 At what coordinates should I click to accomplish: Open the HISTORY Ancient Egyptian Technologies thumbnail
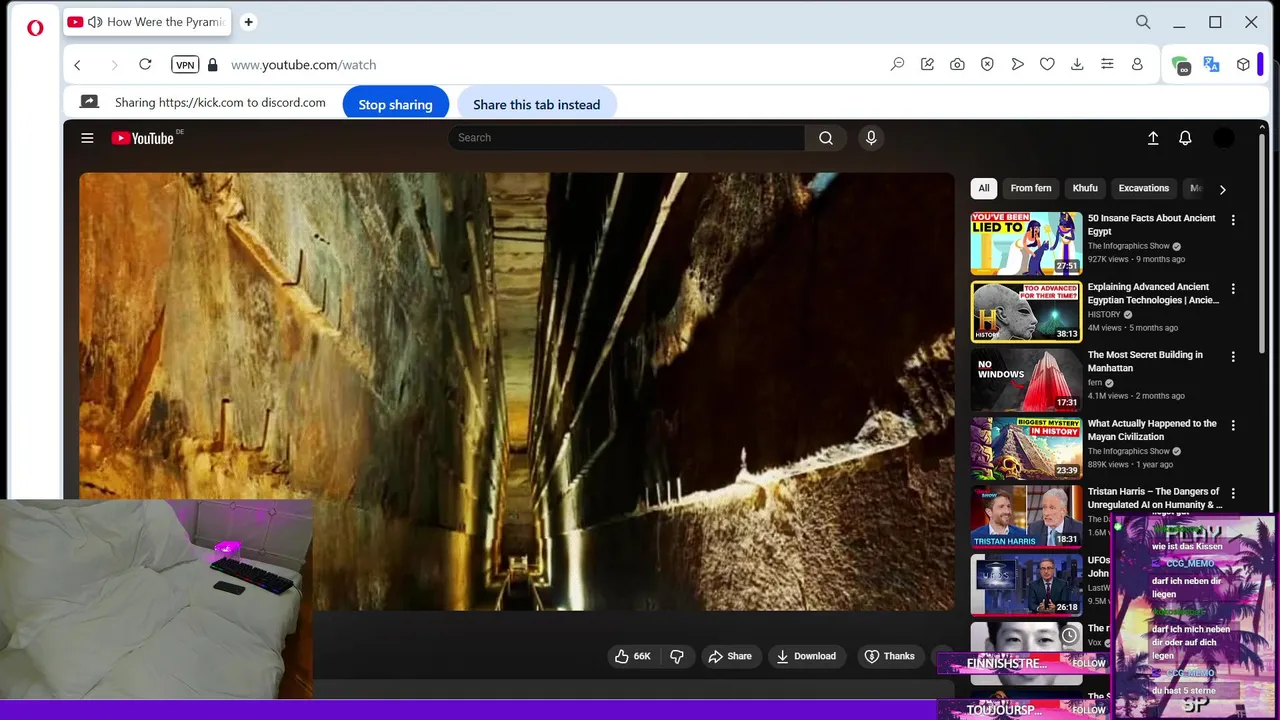pos(1026,312)
